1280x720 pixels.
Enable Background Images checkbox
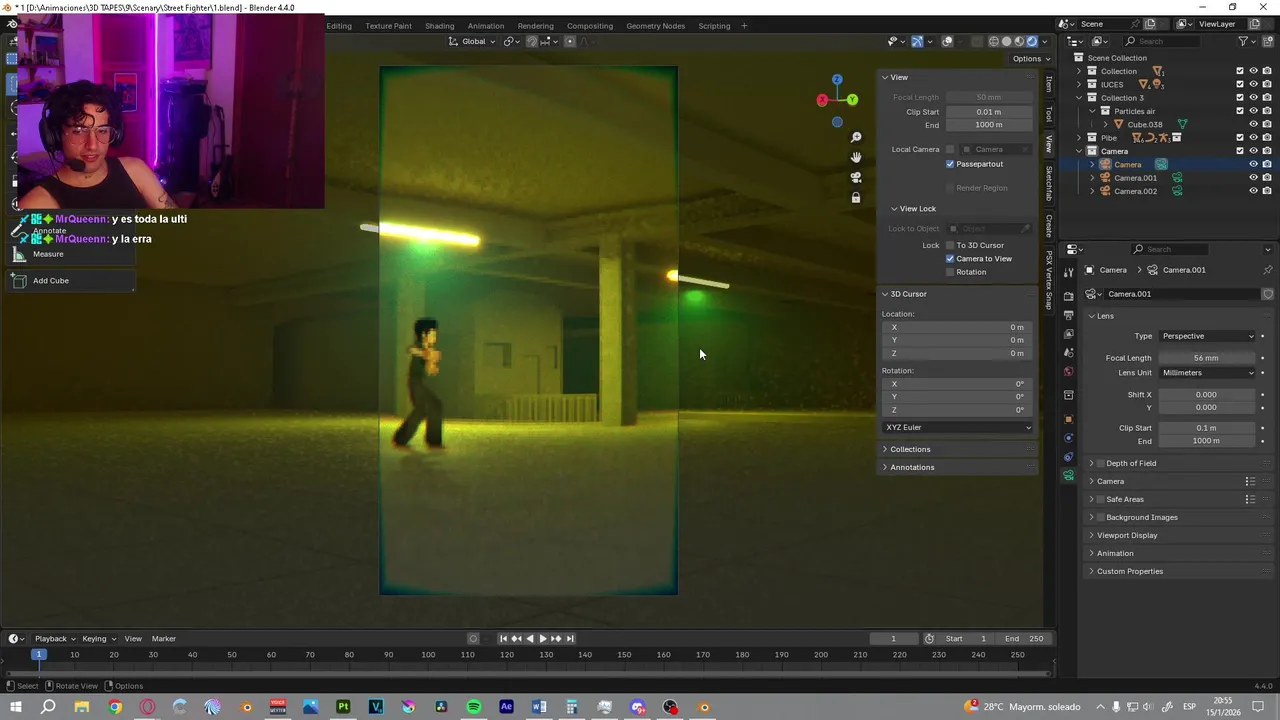pyautogui.click(x=1101, y=517)
